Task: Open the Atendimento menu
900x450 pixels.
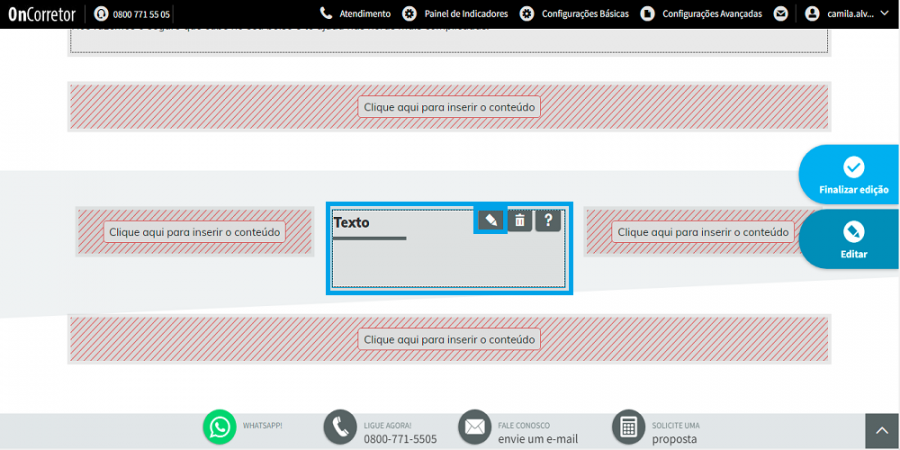Action: click(x=364, y=14)
